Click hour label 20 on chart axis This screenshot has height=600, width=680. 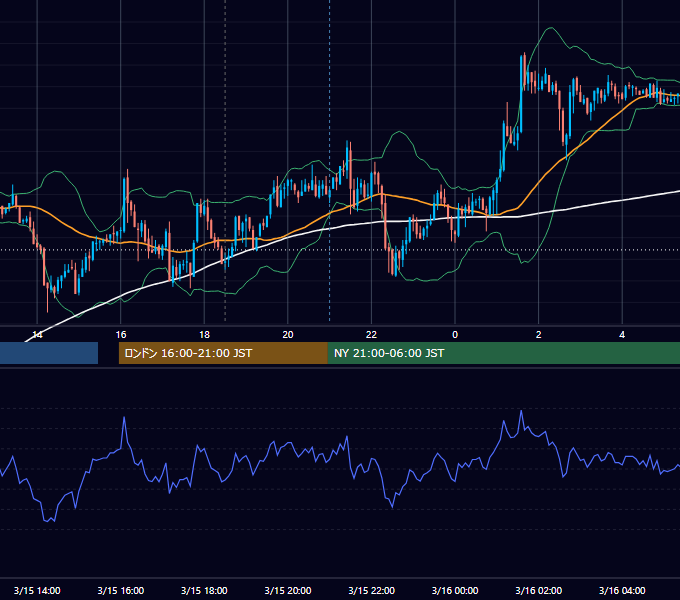[288, 335]
